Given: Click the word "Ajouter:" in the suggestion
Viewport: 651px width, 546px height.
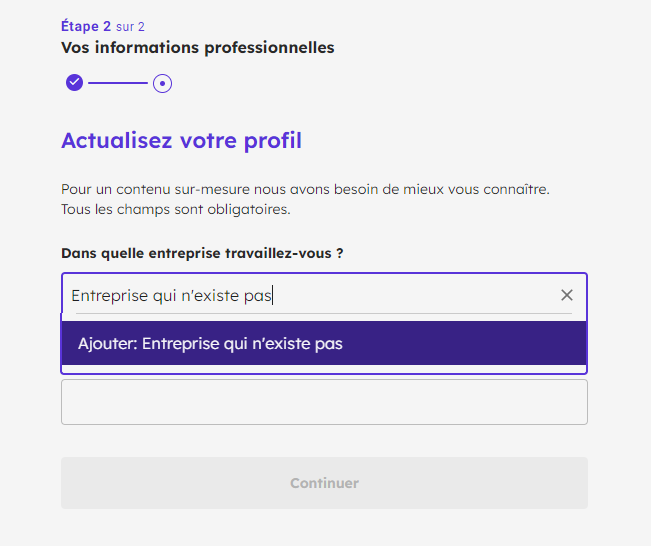Looking at the screenshot, I should [x=108, y=344].
